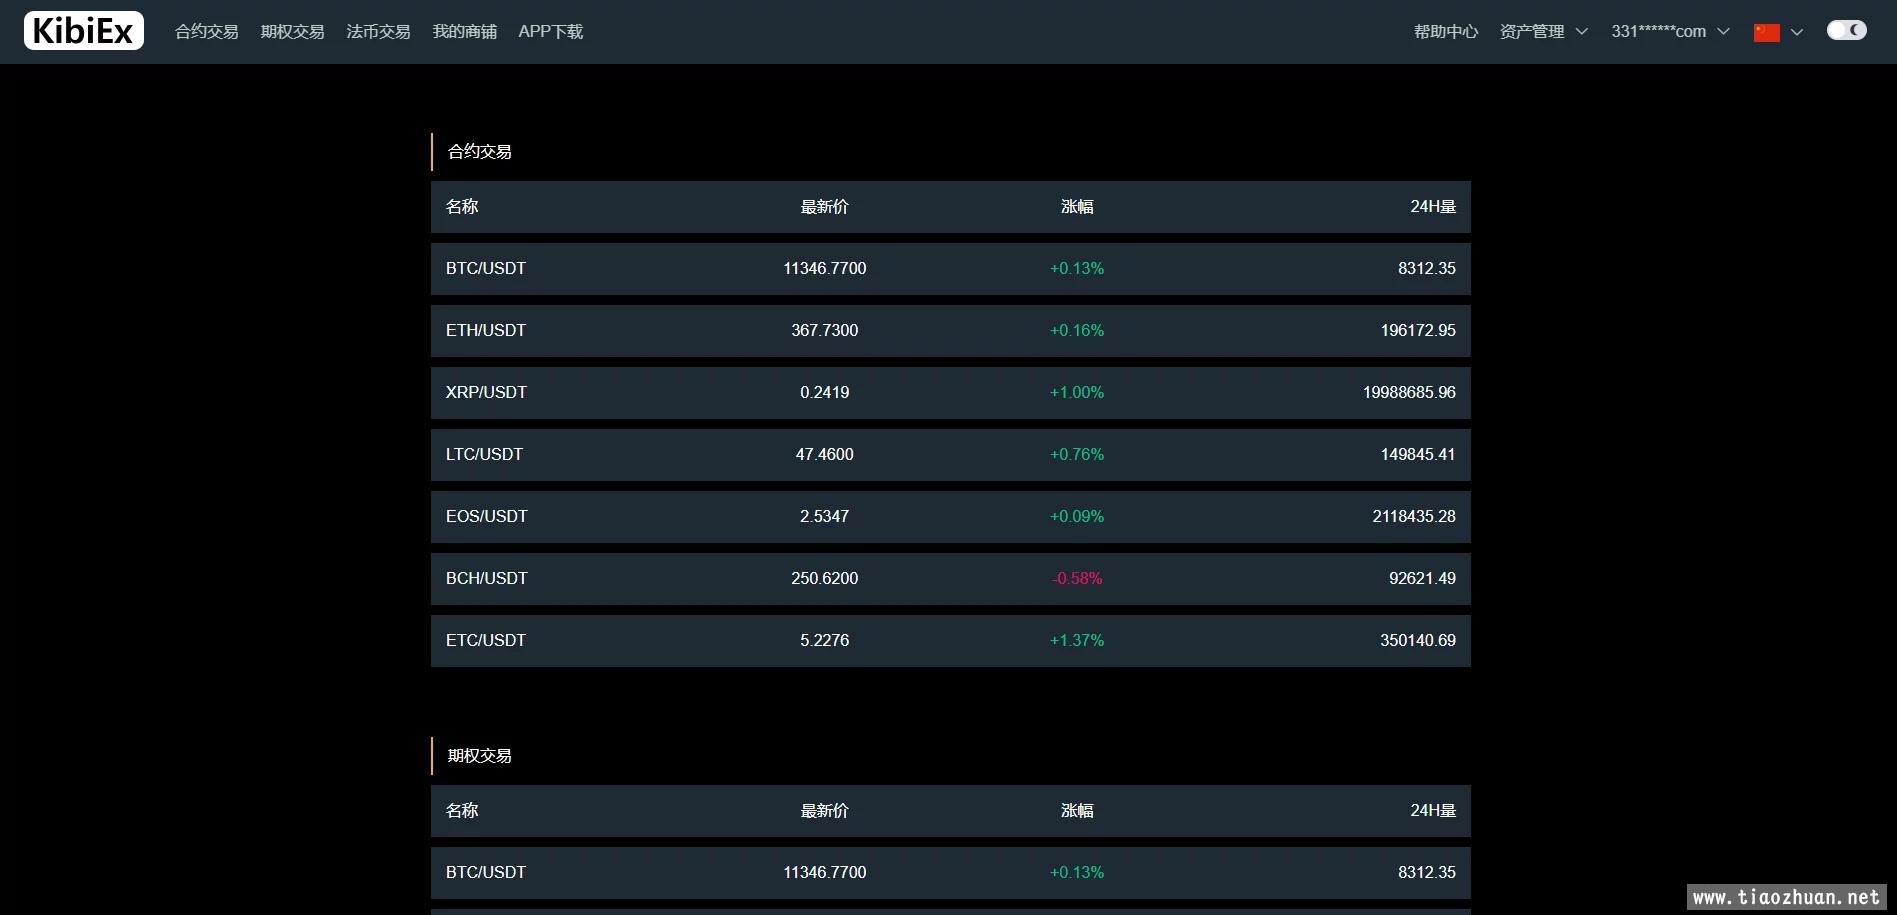Click the +0.76% change value
The image size is (1897, 915).
pos(1077,455)
